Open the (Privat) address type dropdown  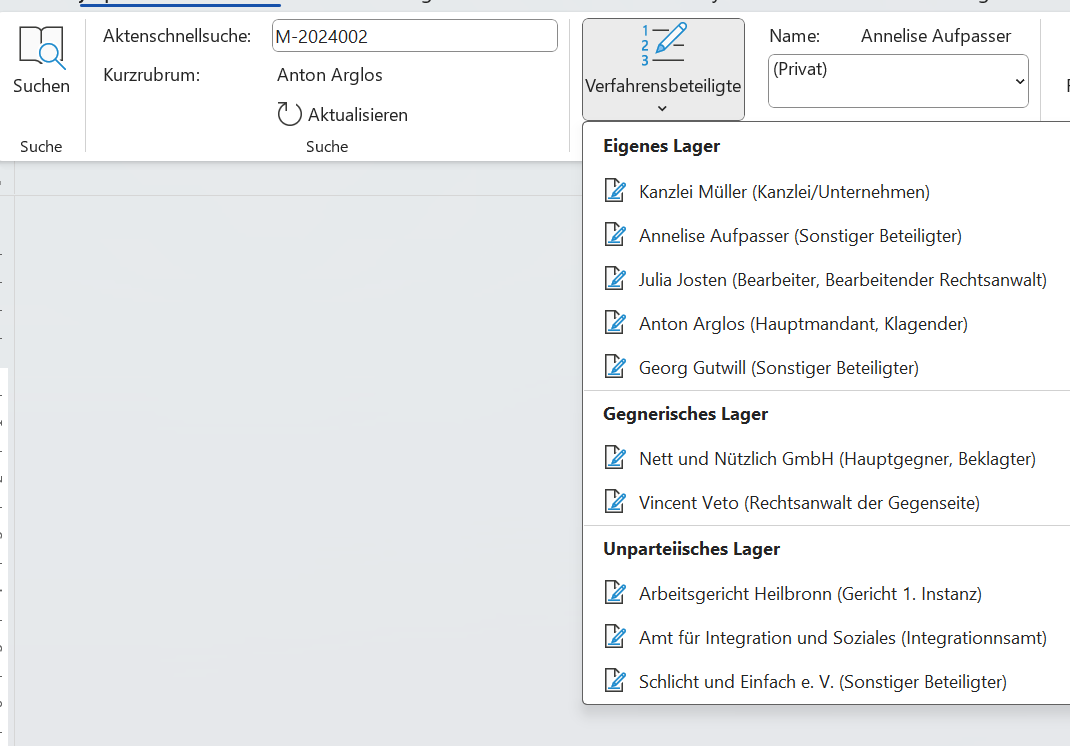(897, 81)
